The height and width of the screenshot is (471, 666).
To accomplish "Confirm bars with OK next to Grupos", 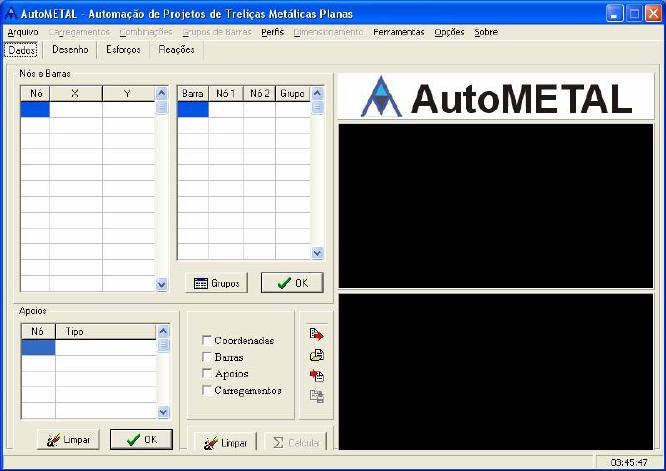I will pyautogui.click(x=292, y=283).
